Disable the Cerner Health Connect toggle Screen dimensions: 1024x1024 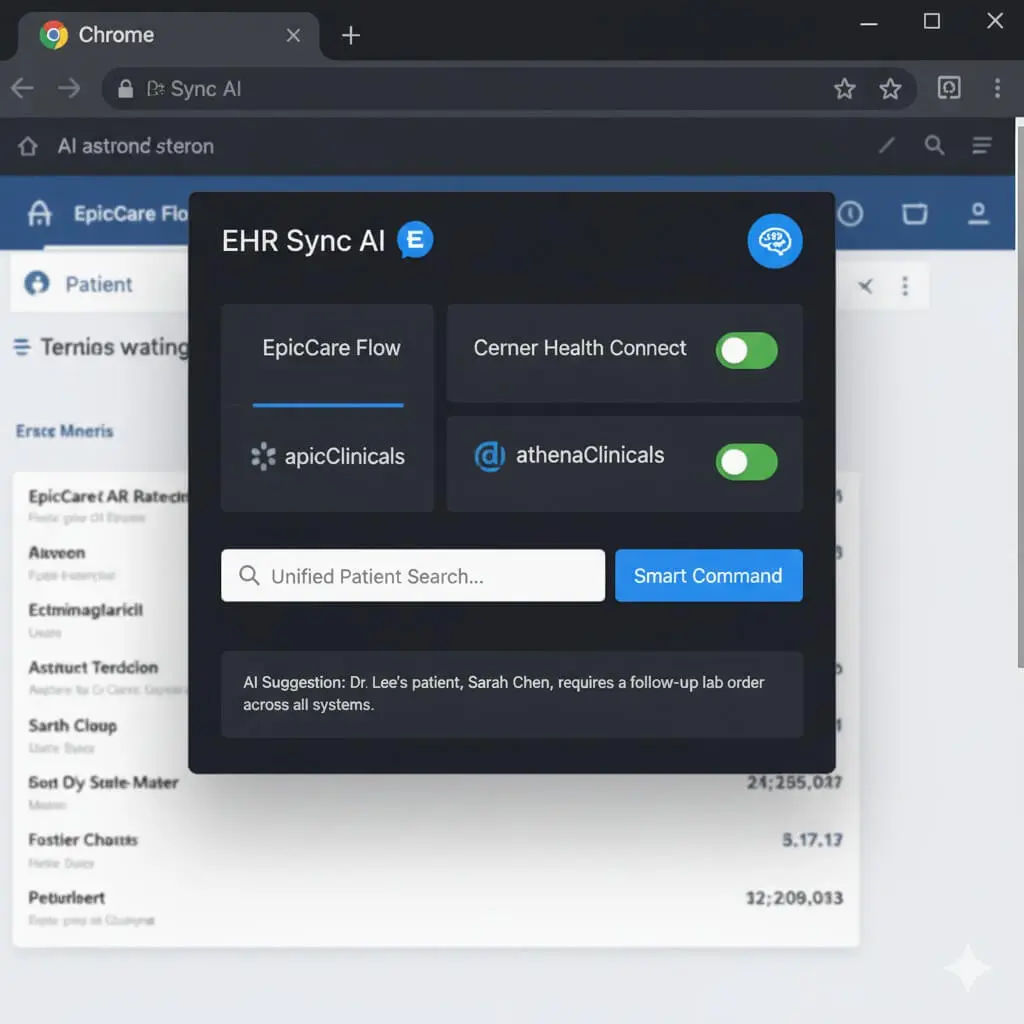click(746, 351)
